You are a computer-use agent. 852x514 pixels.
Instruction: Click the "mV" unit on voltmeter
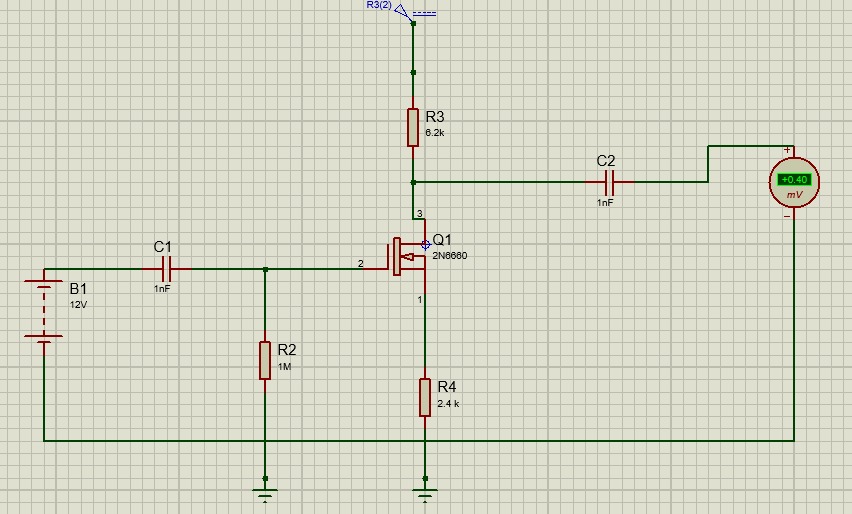point(794,195)
